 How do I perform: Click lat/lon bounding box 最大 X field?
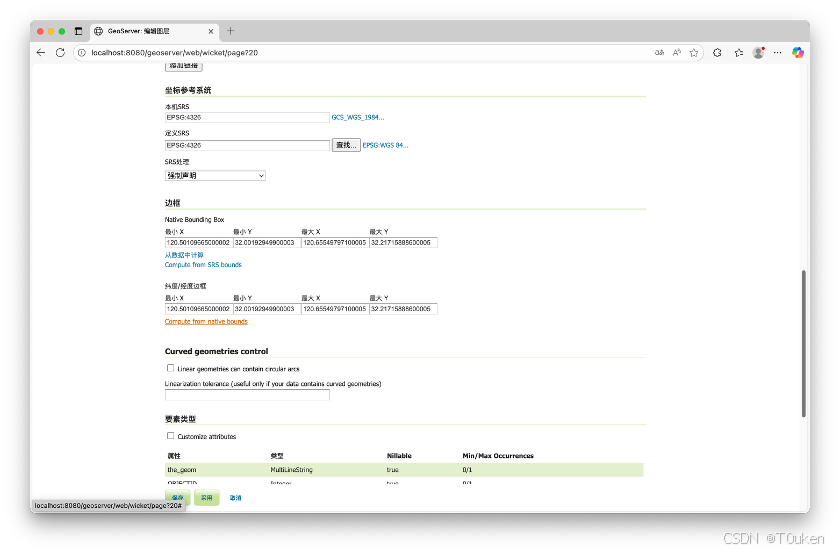point(335,309)
